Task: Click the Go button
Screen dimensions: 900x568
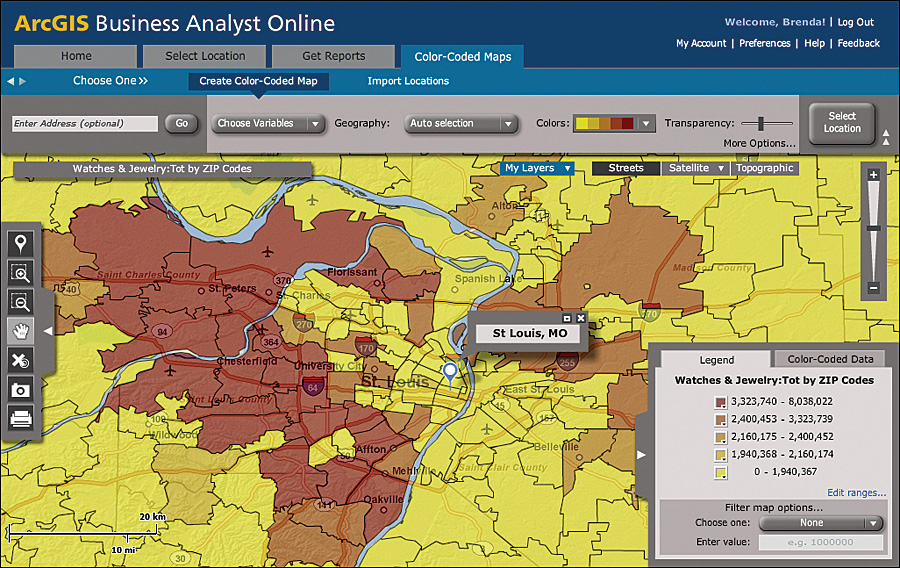Action: [x=181, y=123]
